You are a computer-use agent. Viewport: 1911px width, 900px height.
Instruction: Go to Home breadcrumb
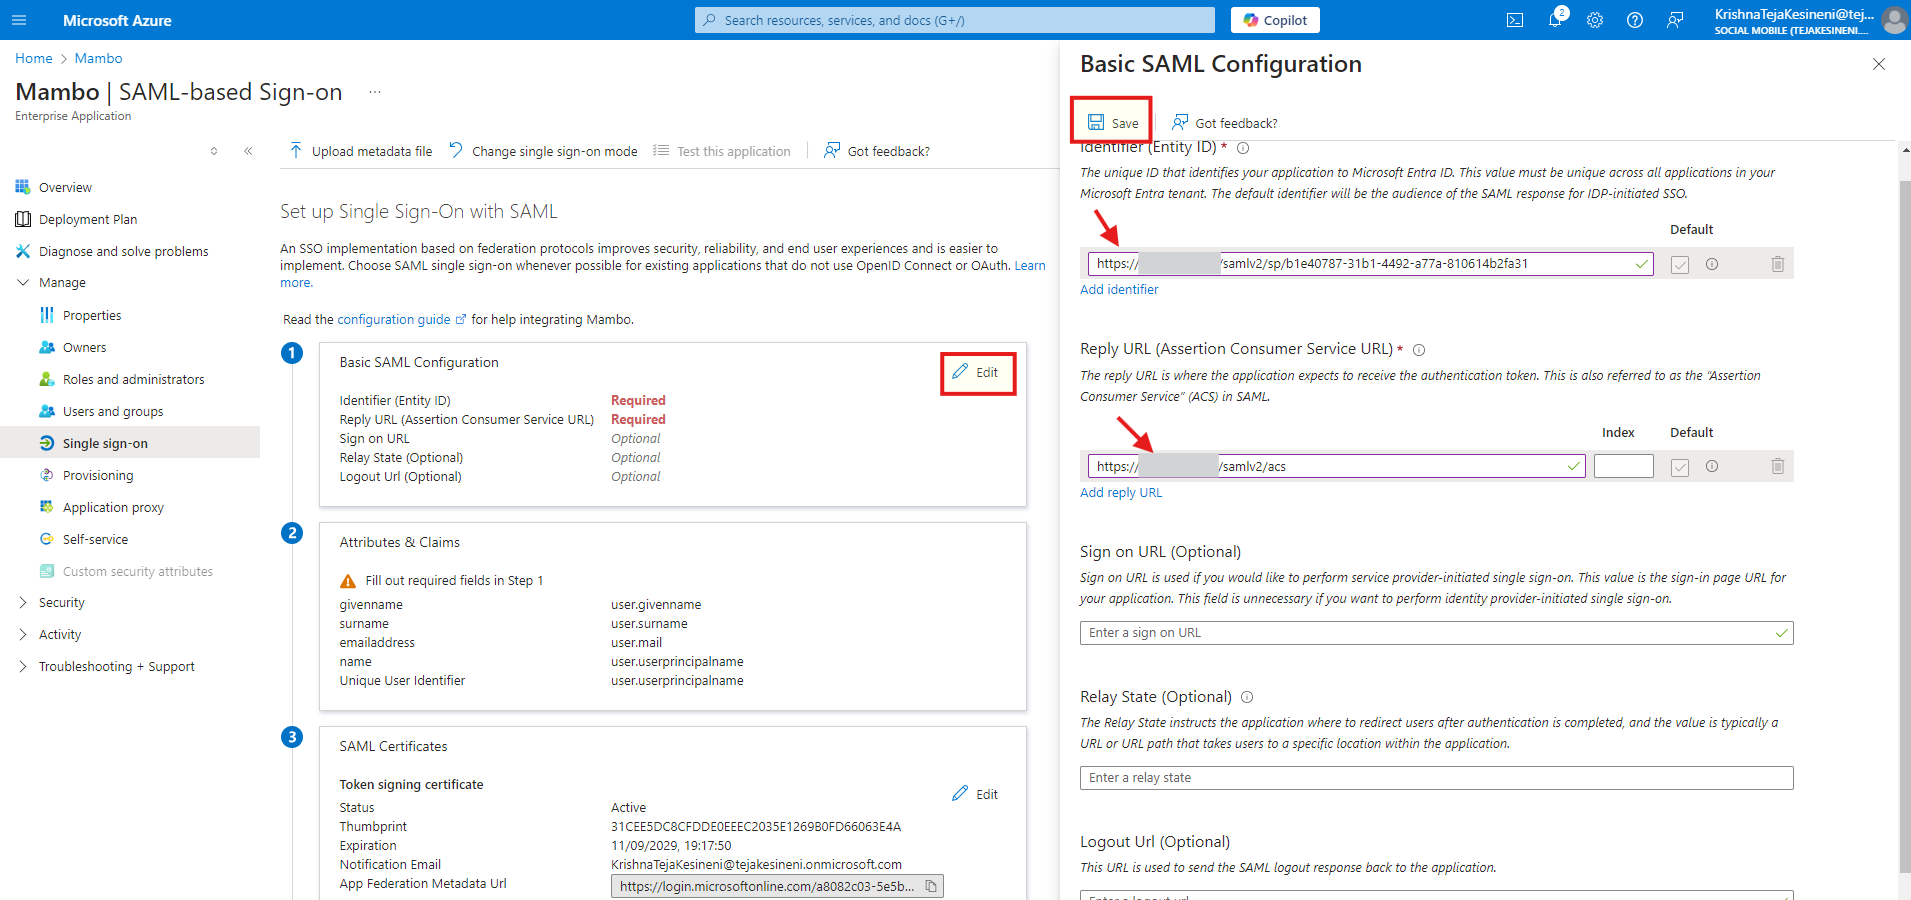pos(34,59)
